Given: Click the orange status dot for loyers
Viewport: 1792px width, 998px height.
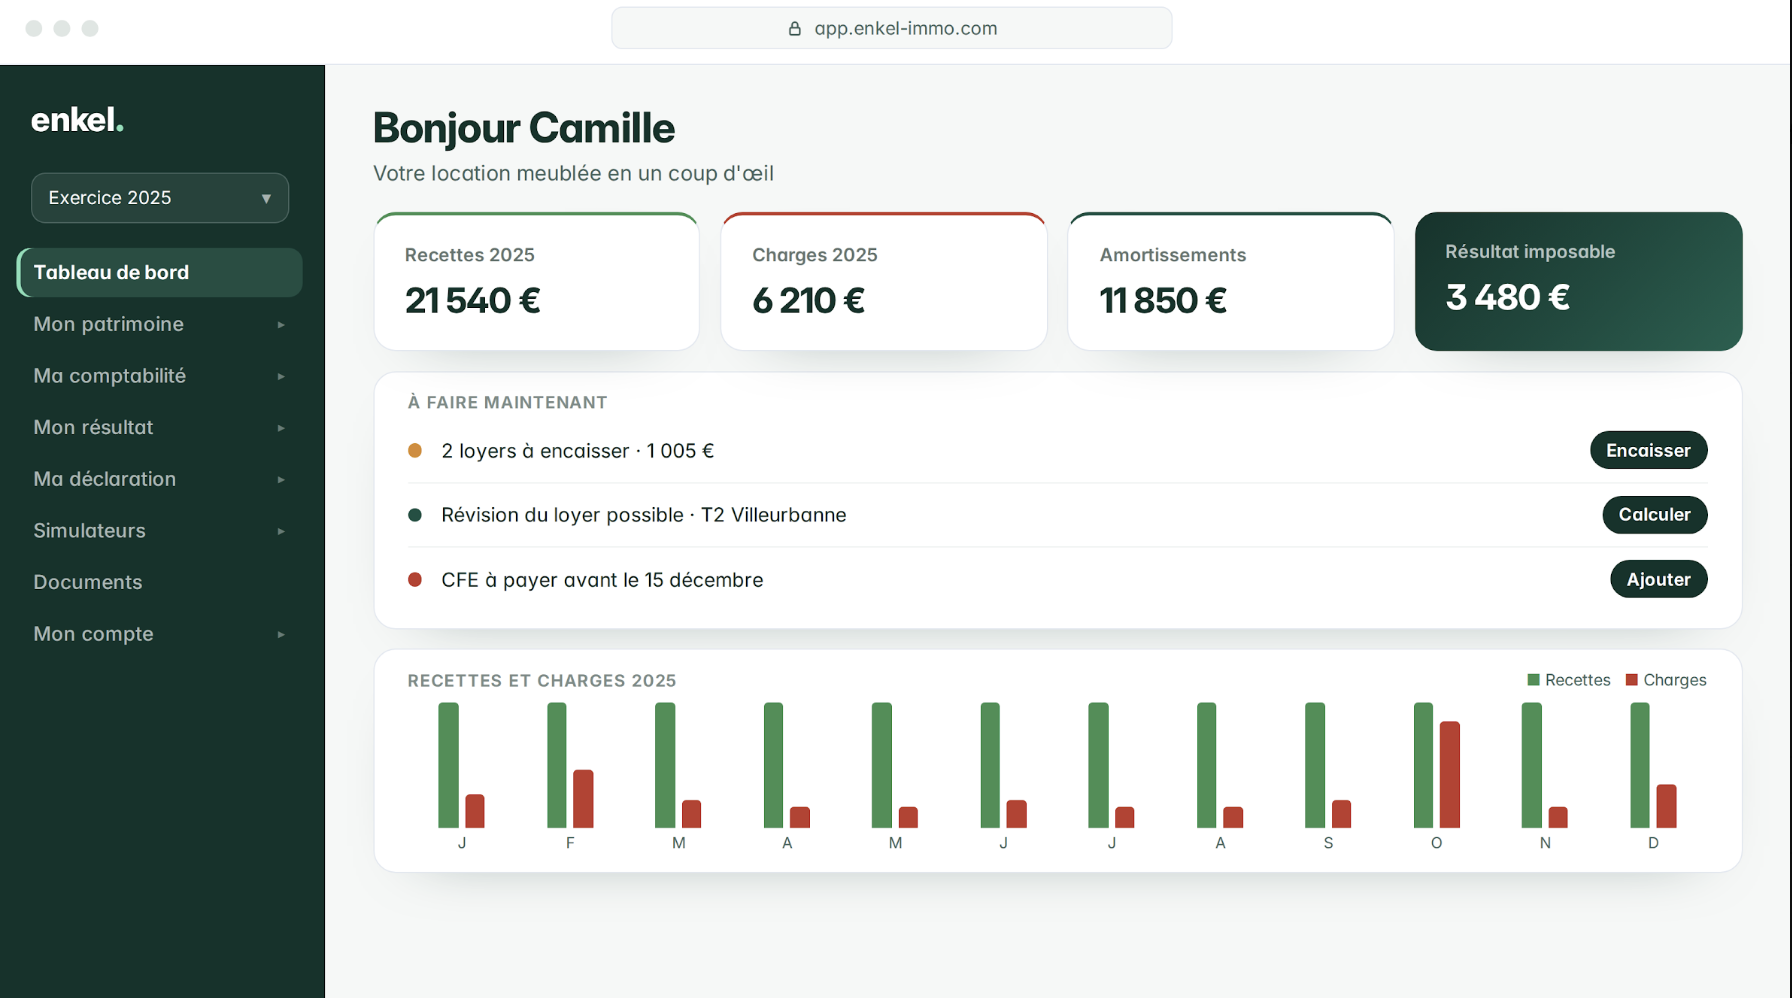Looking at the screenshot, I should (x=415, y=451).
